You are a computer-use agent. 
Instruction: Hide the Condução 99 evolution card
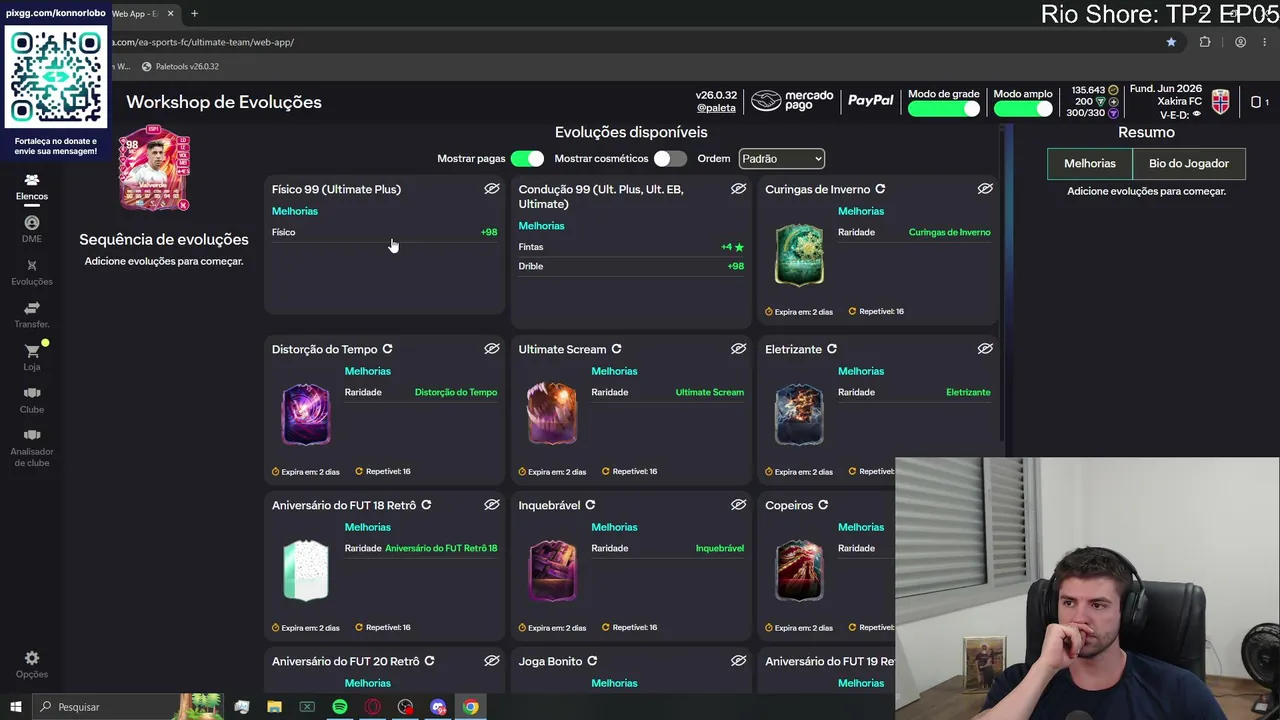[738, 189]
